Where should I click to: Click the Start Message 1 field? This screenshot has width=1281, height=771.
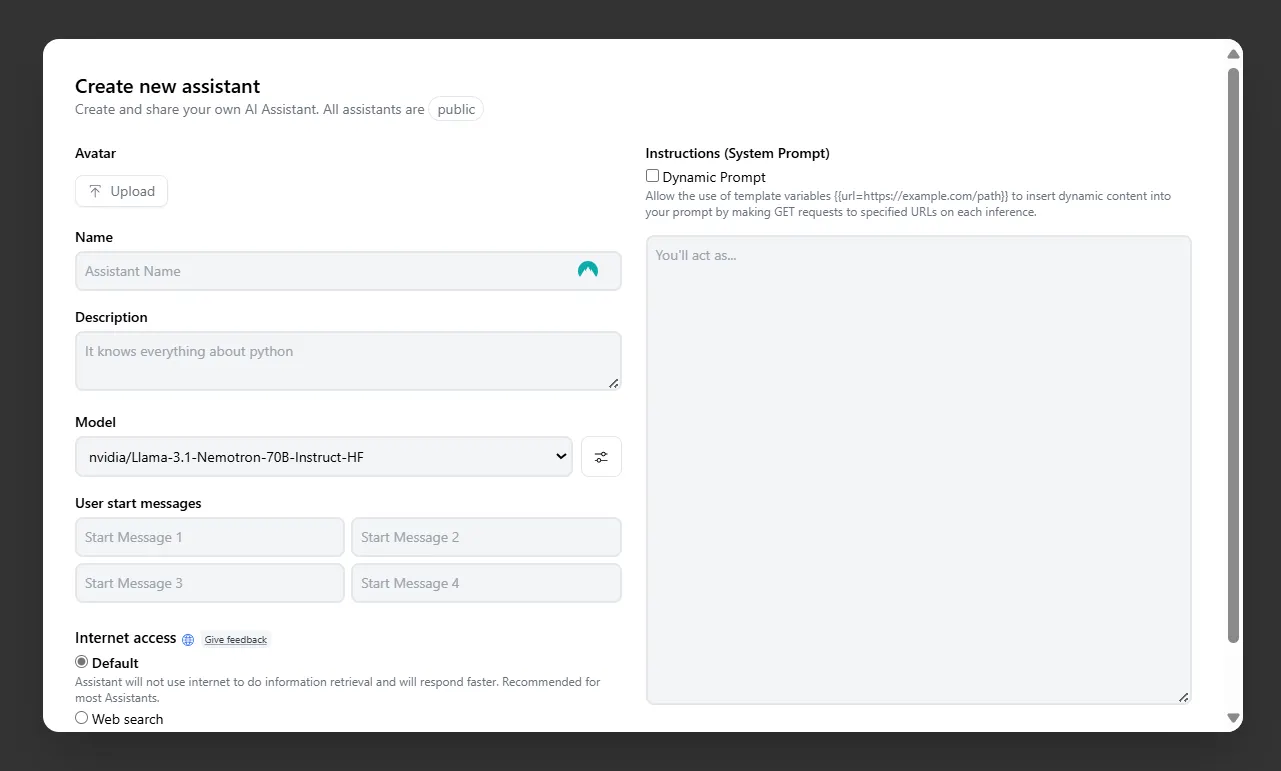pyautogui.click(x=209, y=537)
